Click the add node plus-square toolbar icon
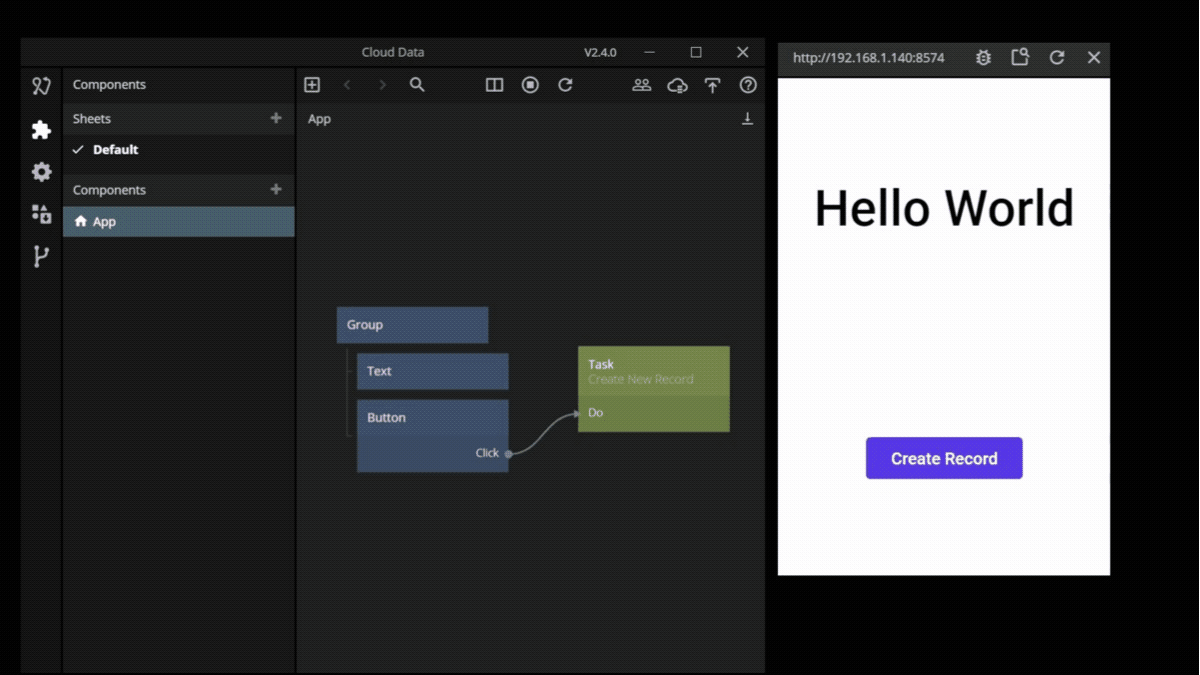This screenshot has width=1200, height=675. [312, 85]
